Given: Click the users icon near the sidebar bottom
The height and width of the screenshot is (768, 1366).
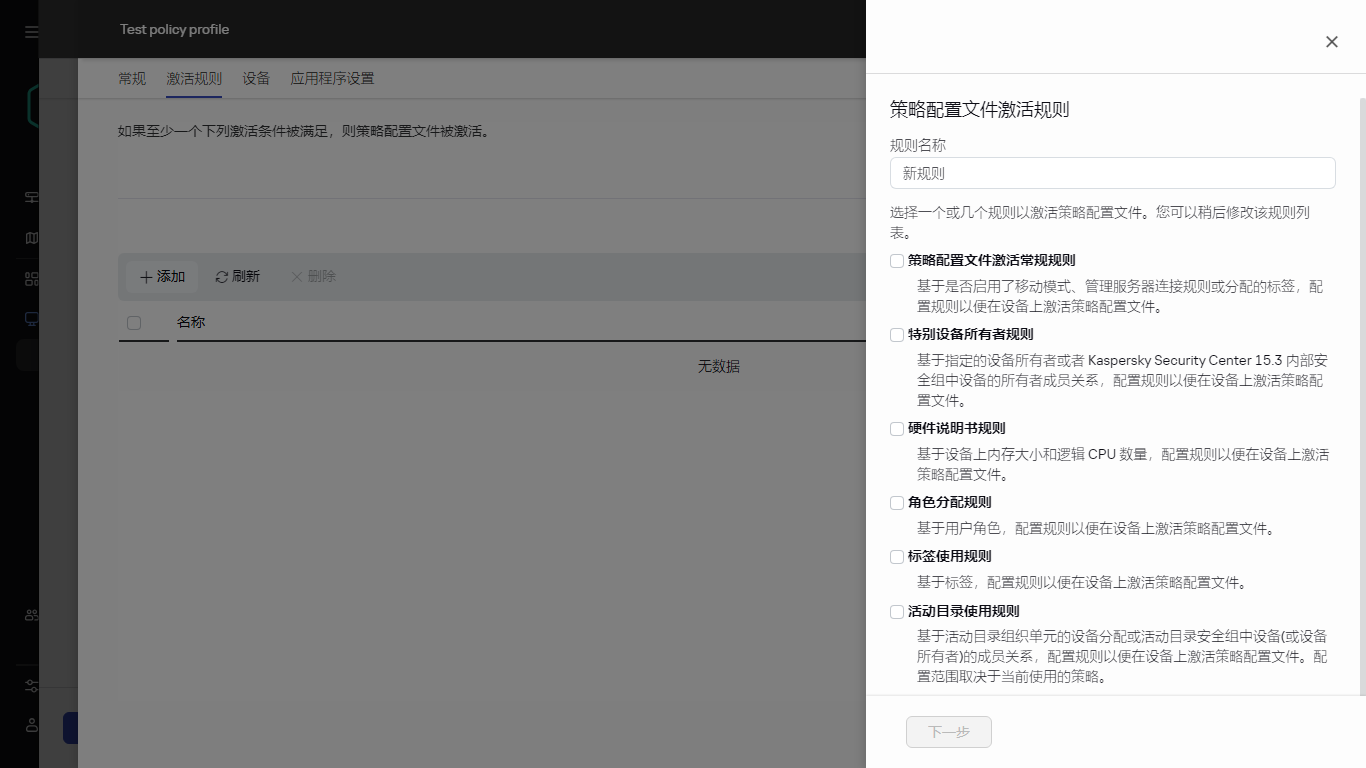Looking at the screenshot, I should tap(30, 613).
